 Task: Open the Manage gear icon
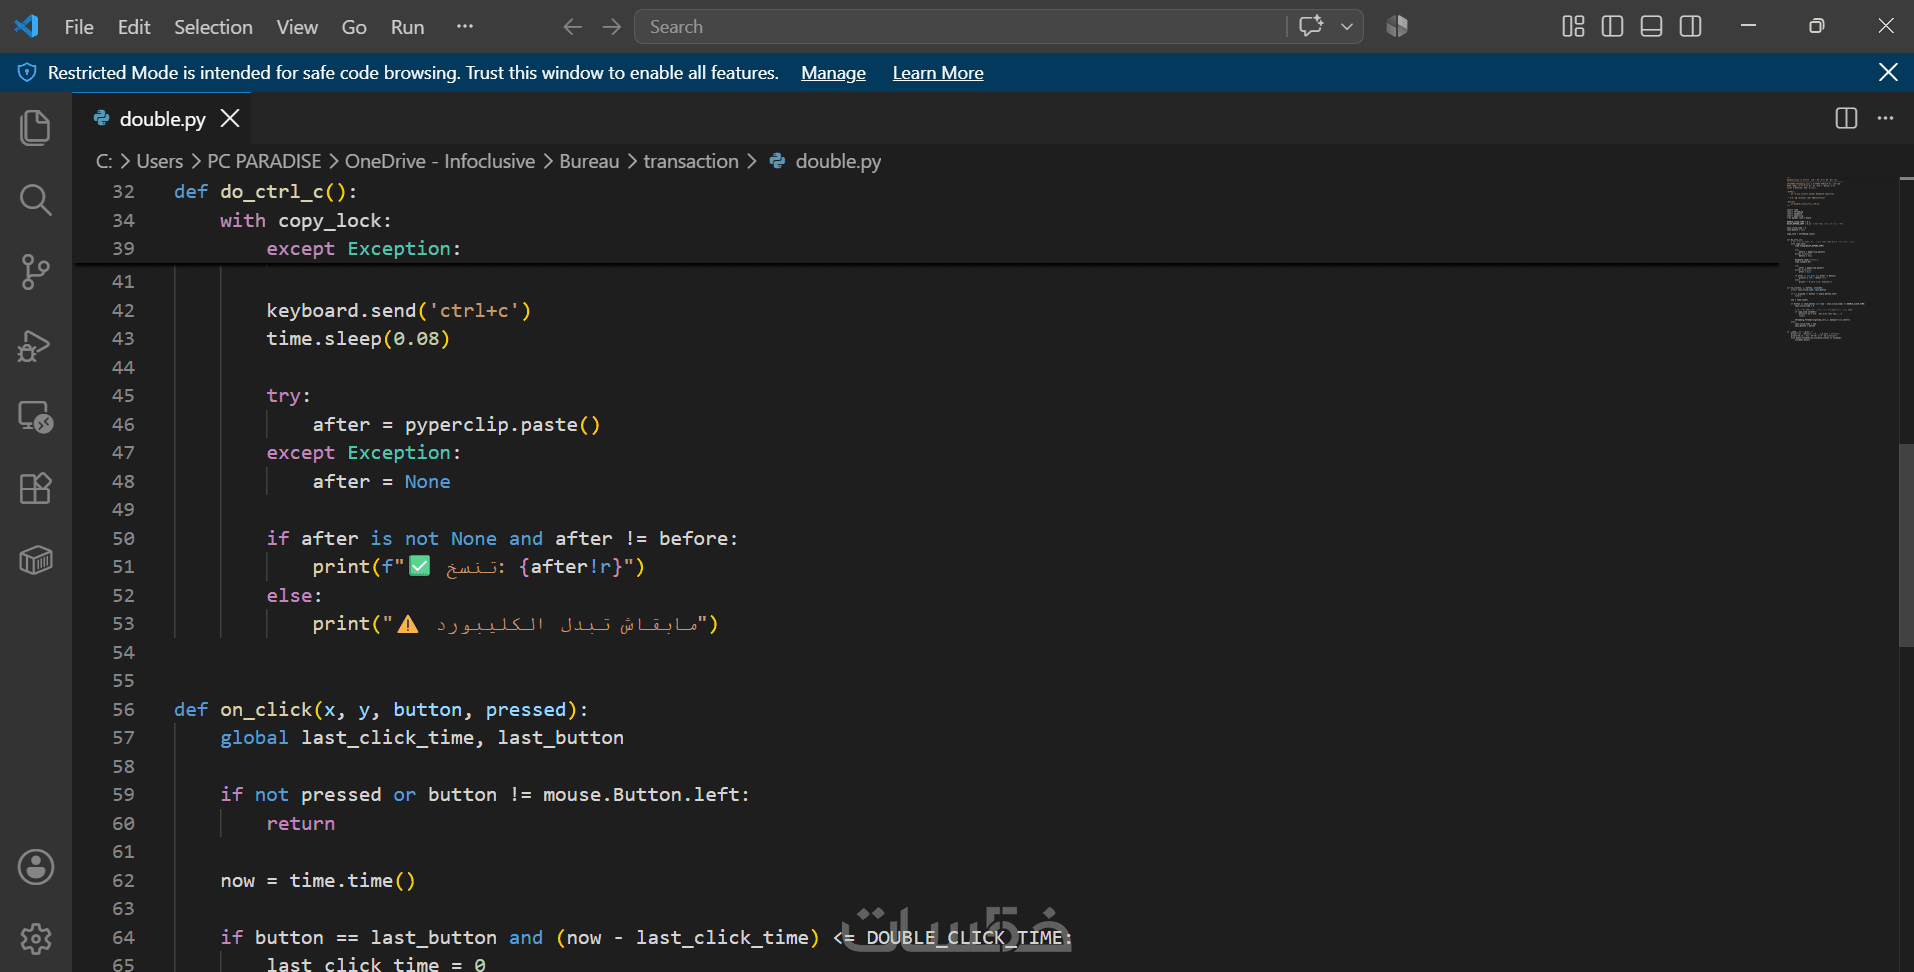[35, 939]
